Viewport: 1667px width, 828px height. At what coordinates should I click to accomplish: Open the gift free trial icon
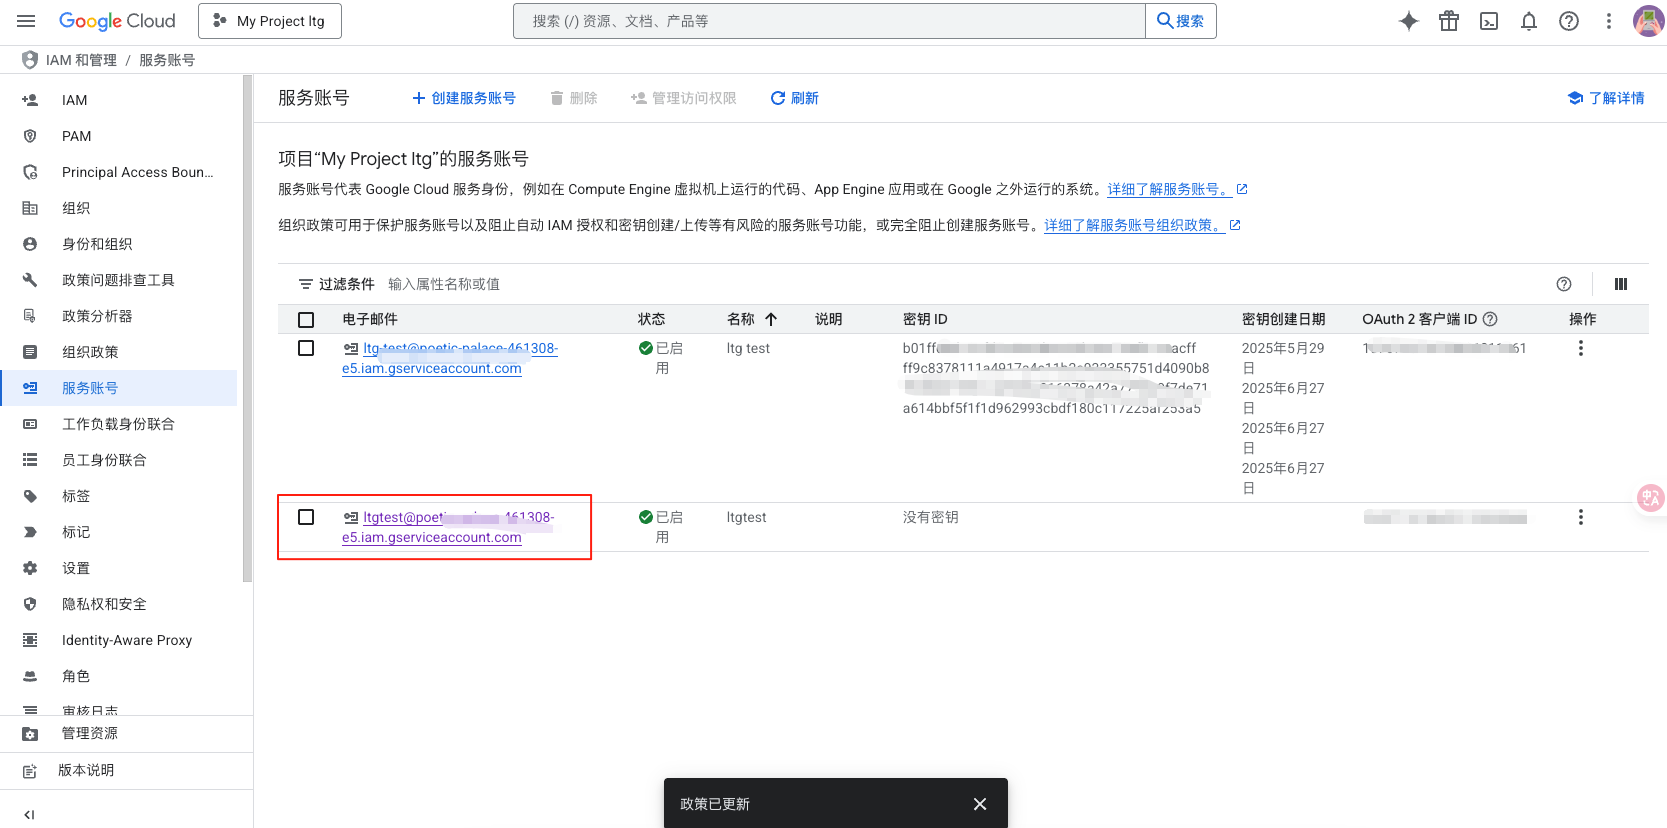pos(1449,21)
